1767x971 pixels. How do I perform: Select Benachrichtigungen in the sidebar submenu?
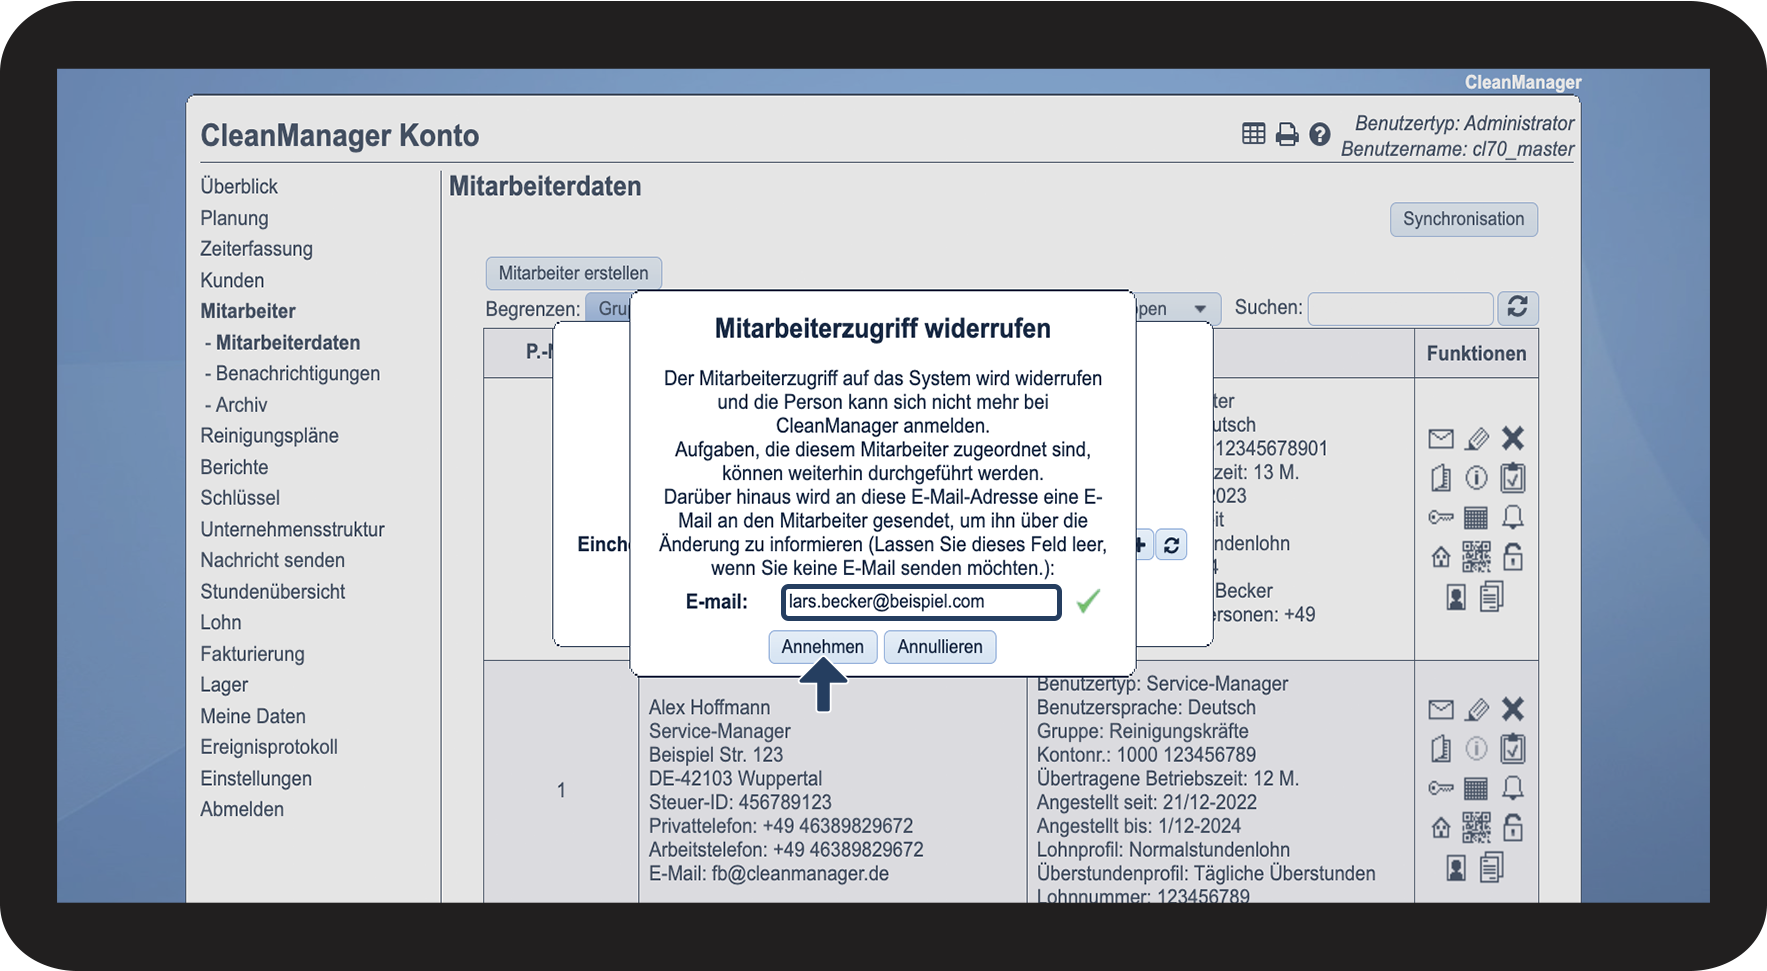(x=297, y=373)
